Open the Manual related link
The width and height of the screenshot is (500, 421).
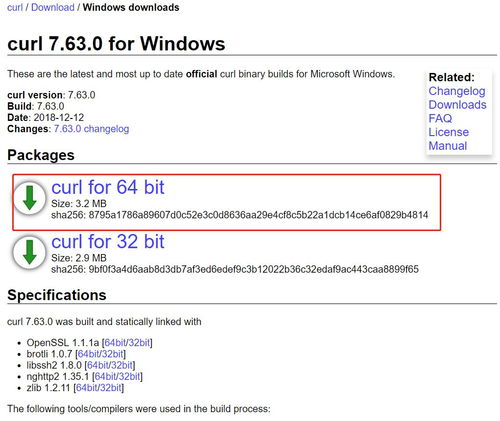coord(448,146)
